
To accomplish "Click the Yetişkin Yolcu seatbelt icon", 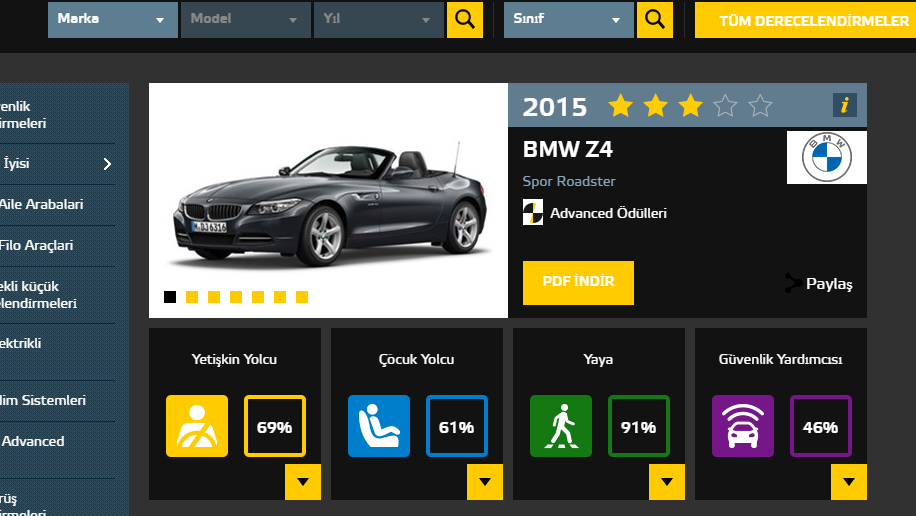I will [x=197, y=426].
